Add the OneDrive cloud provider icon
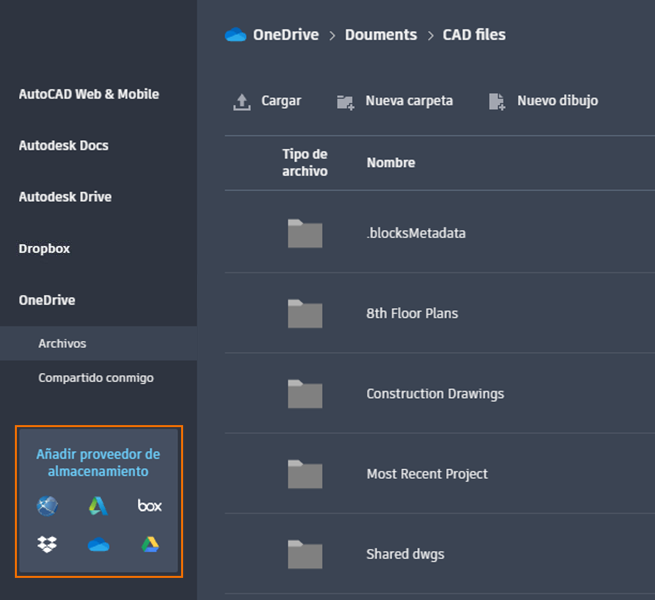 click(99, 545)
